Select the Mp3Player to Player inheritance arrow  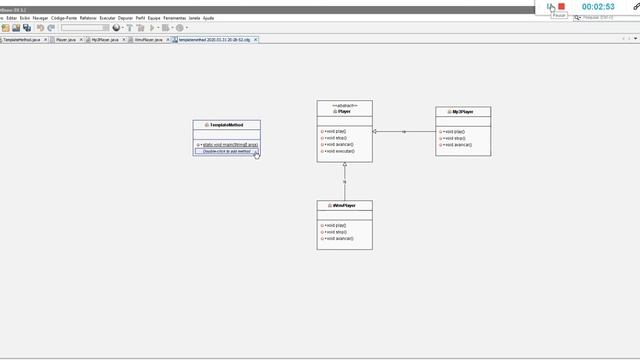pyautogui.click(x=404, y=131)
